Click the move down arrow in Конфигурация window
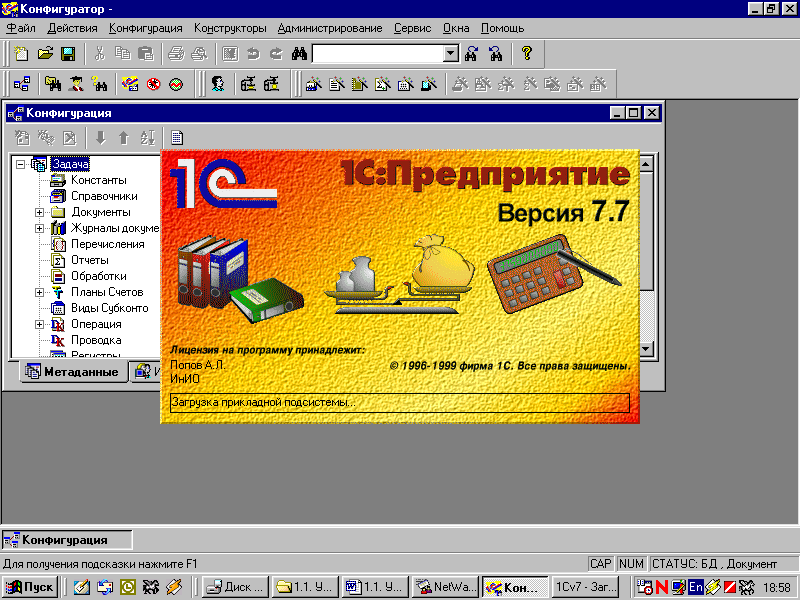800x600 pixels. tap(101, 138)
